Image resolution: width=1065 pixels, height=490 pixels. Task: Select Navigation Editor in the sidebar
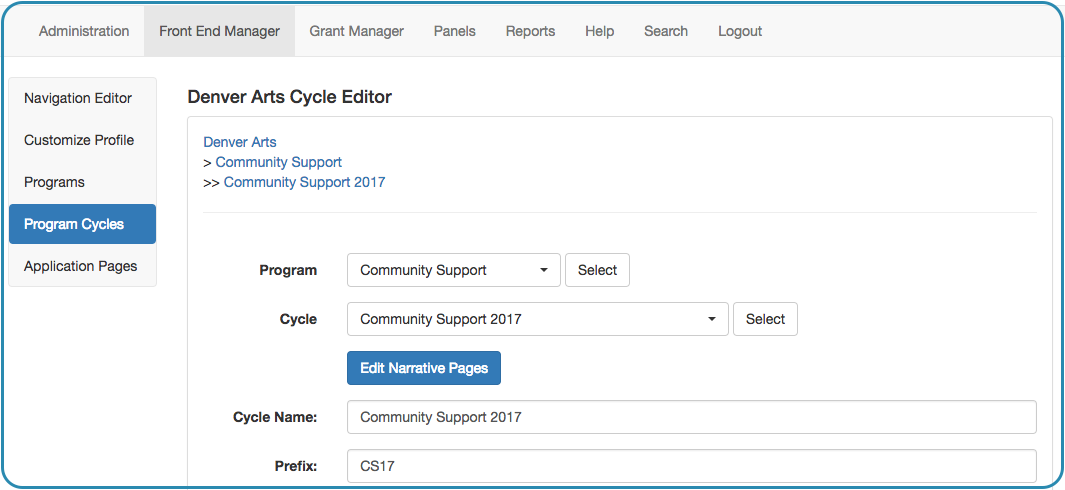tap(82, 99)
